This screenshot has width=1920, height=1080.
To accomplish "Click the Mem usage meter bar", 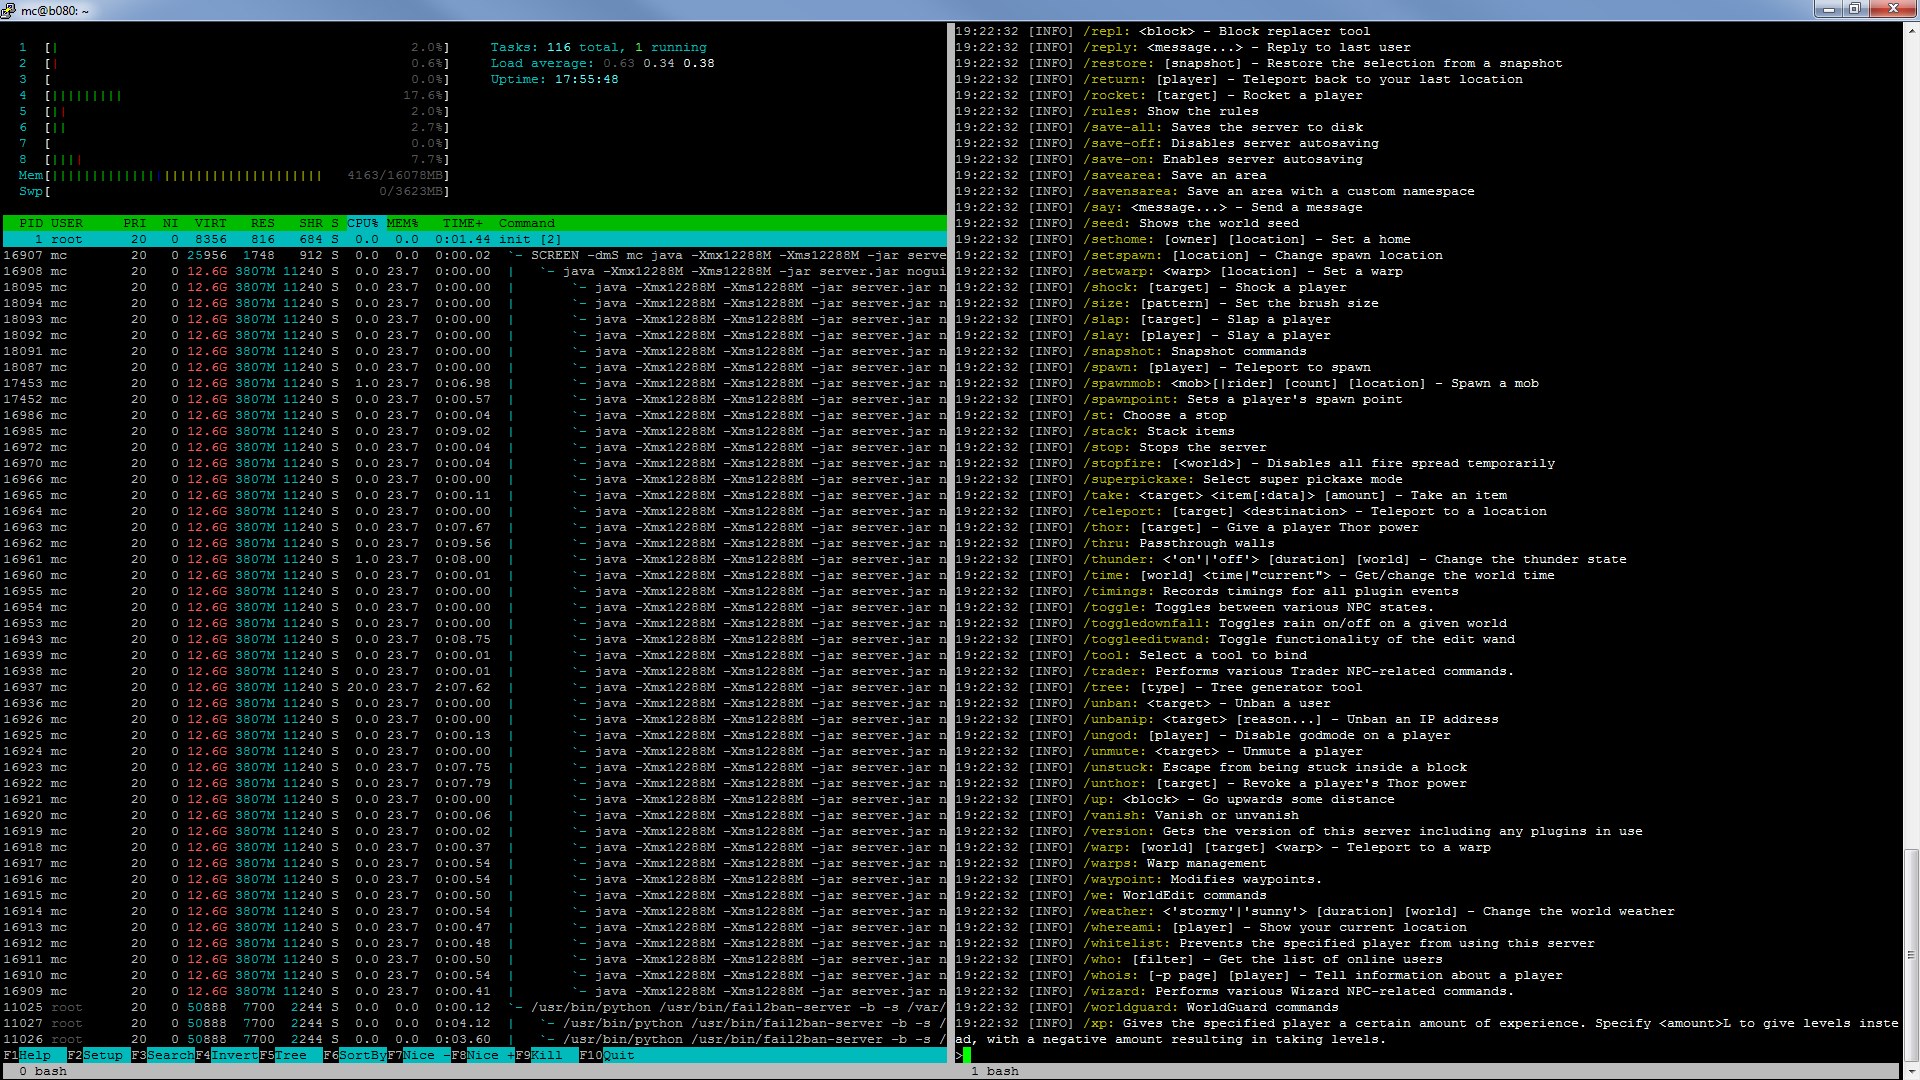I will [234, 175].
